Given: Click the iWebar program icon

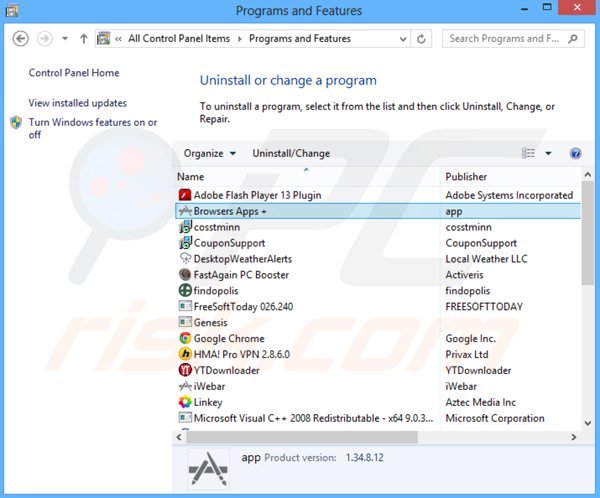Looking at the screenshot, I should pyautogui.click(x=185, y=386).
